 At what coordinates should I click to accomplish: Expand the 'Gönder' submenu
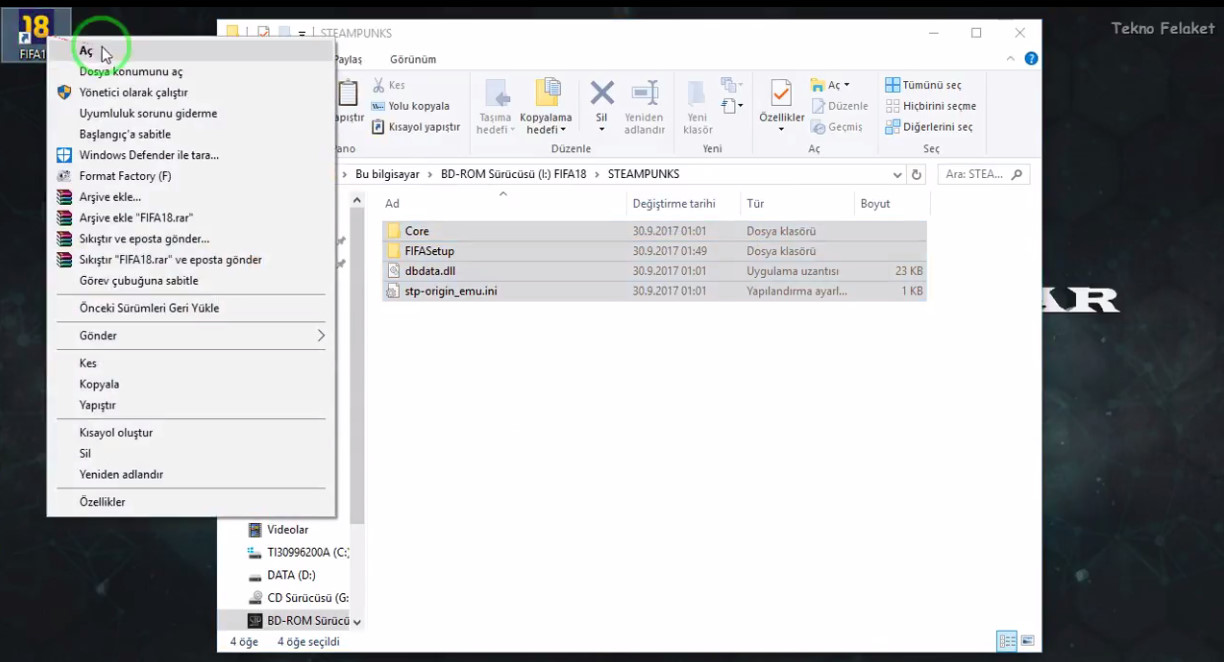(191, 336)
